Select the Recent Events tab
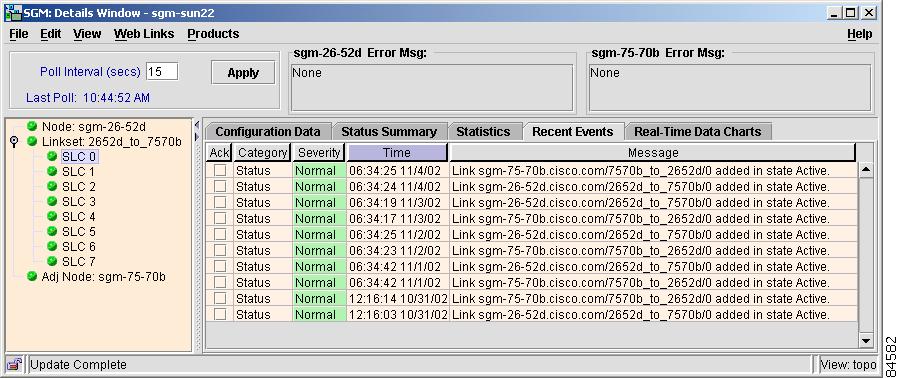Image resolution: width=900 pixels, height=378 pixels. coord(573,131)
